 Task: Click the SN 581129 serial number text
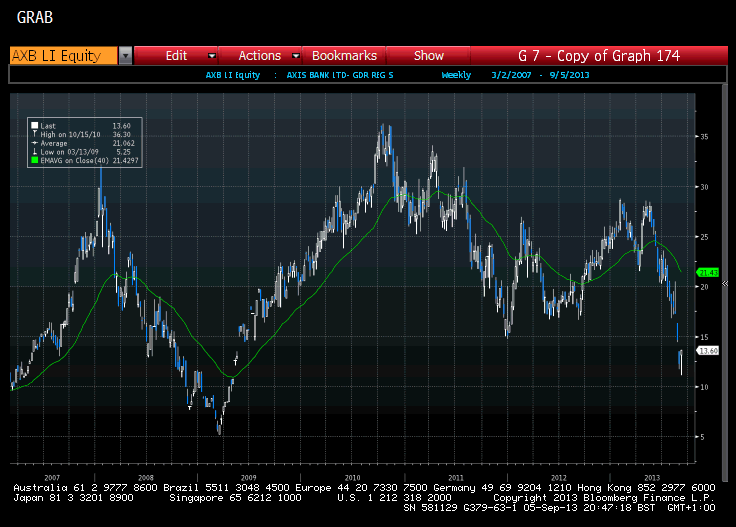pos(430,508)
